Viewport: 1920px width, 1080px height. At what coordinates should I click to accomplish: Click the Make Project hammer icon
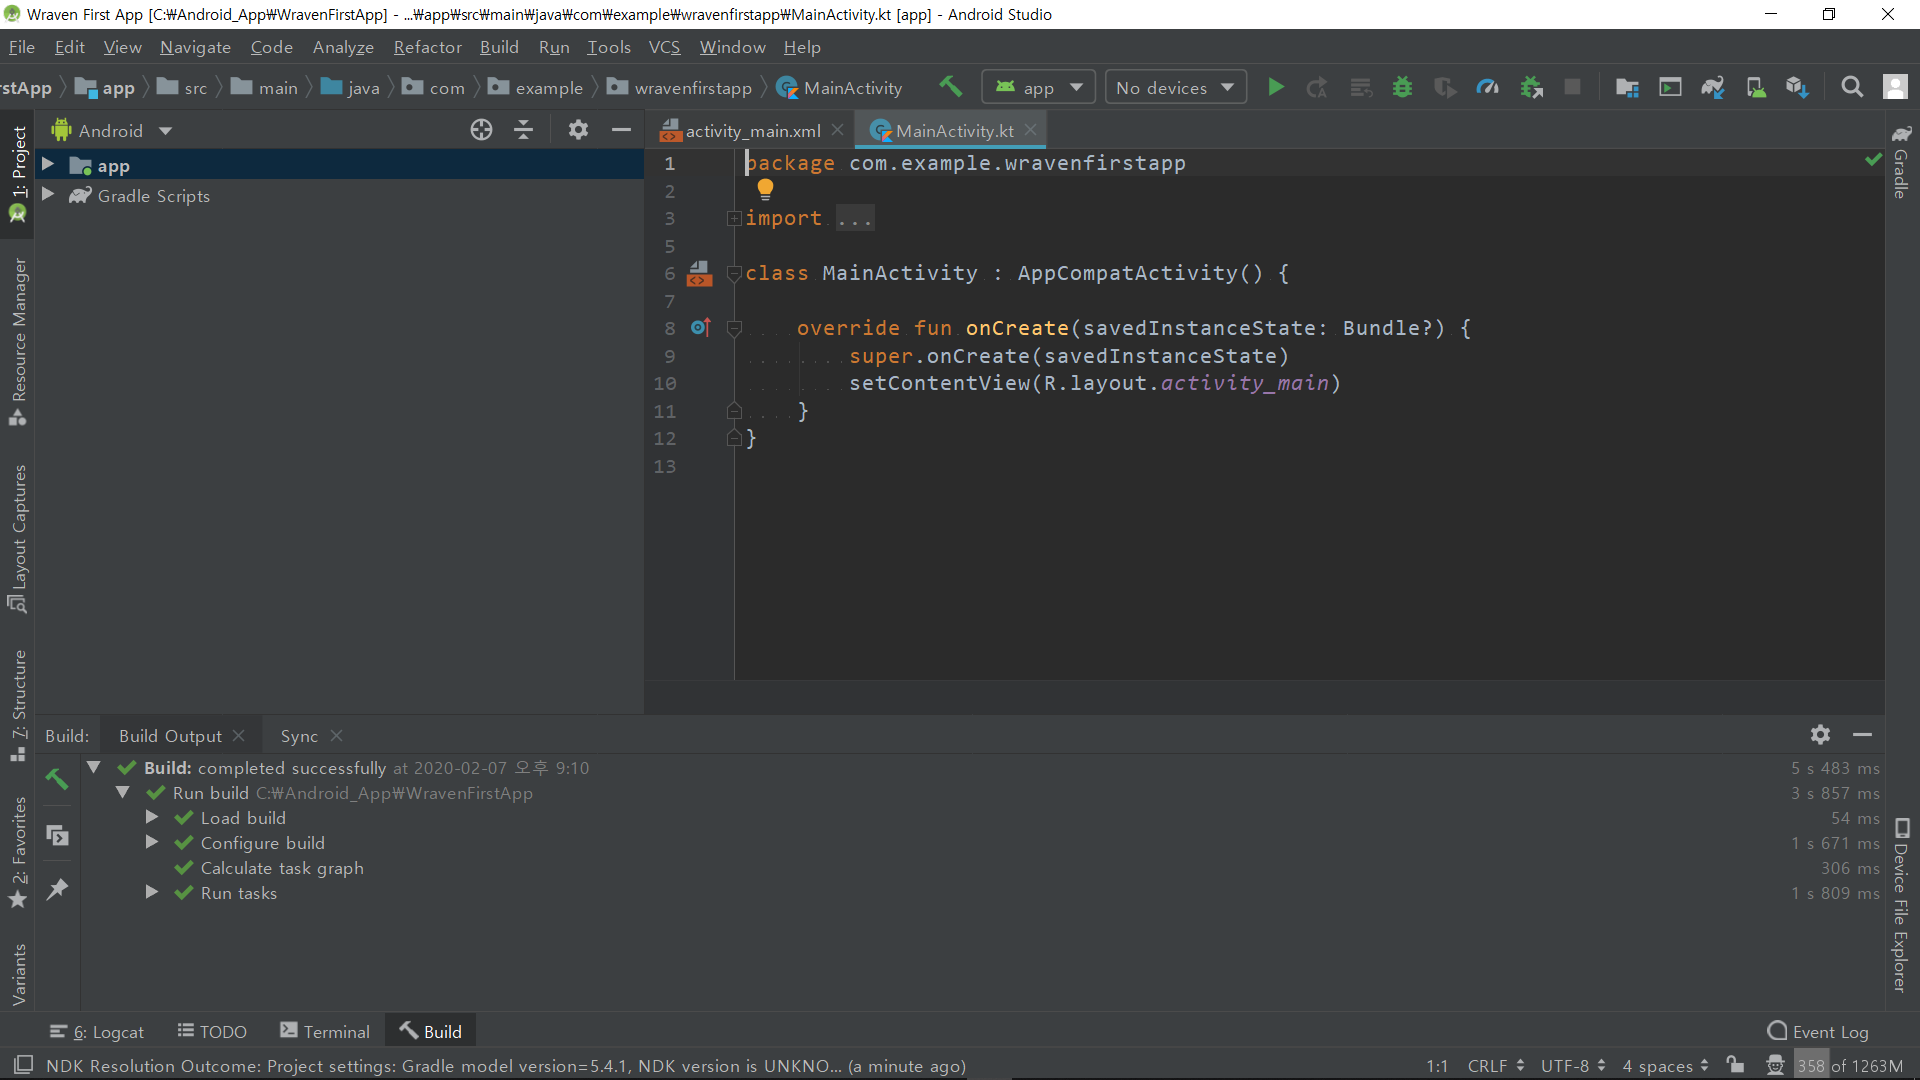coord(950,87)
